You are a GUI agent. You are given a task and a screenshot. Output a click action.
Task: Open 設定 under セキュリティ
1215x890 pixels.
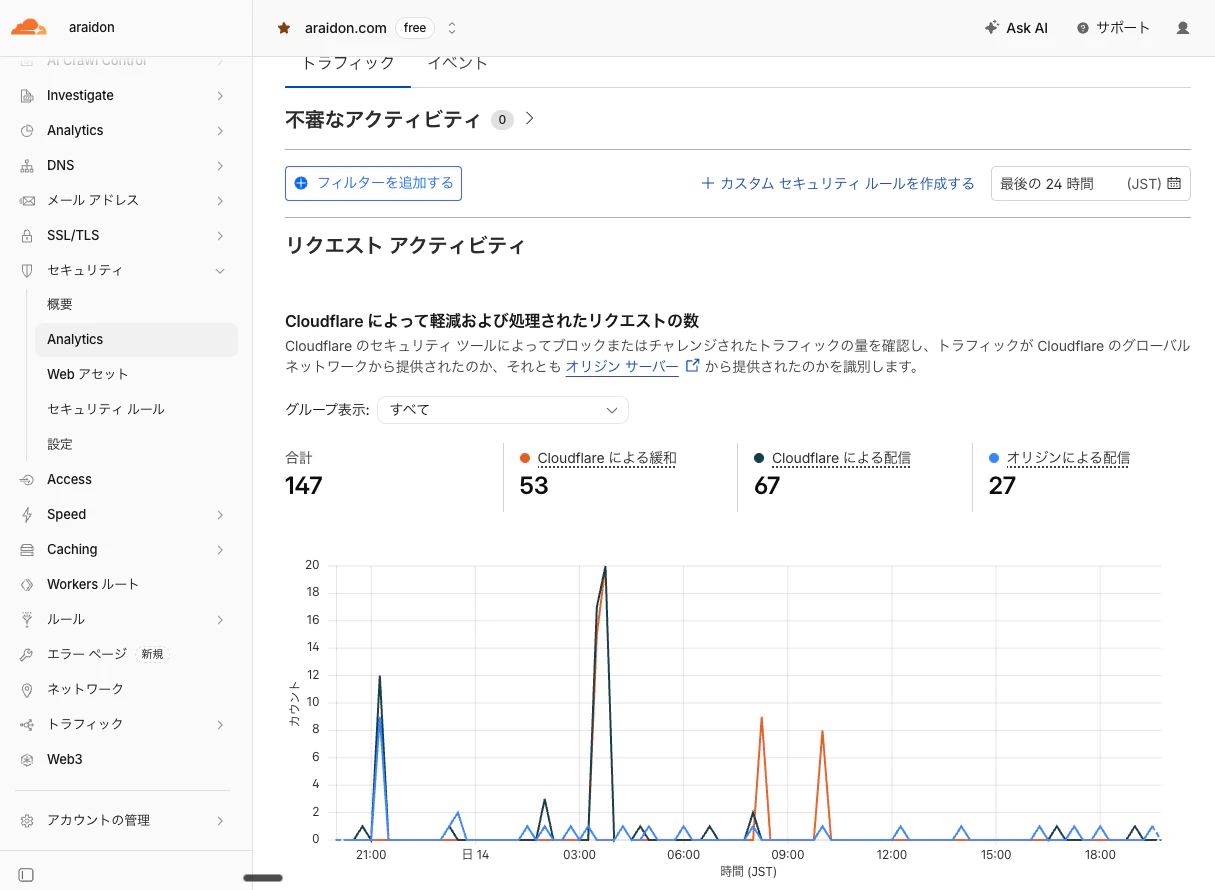tap(60, 445)
